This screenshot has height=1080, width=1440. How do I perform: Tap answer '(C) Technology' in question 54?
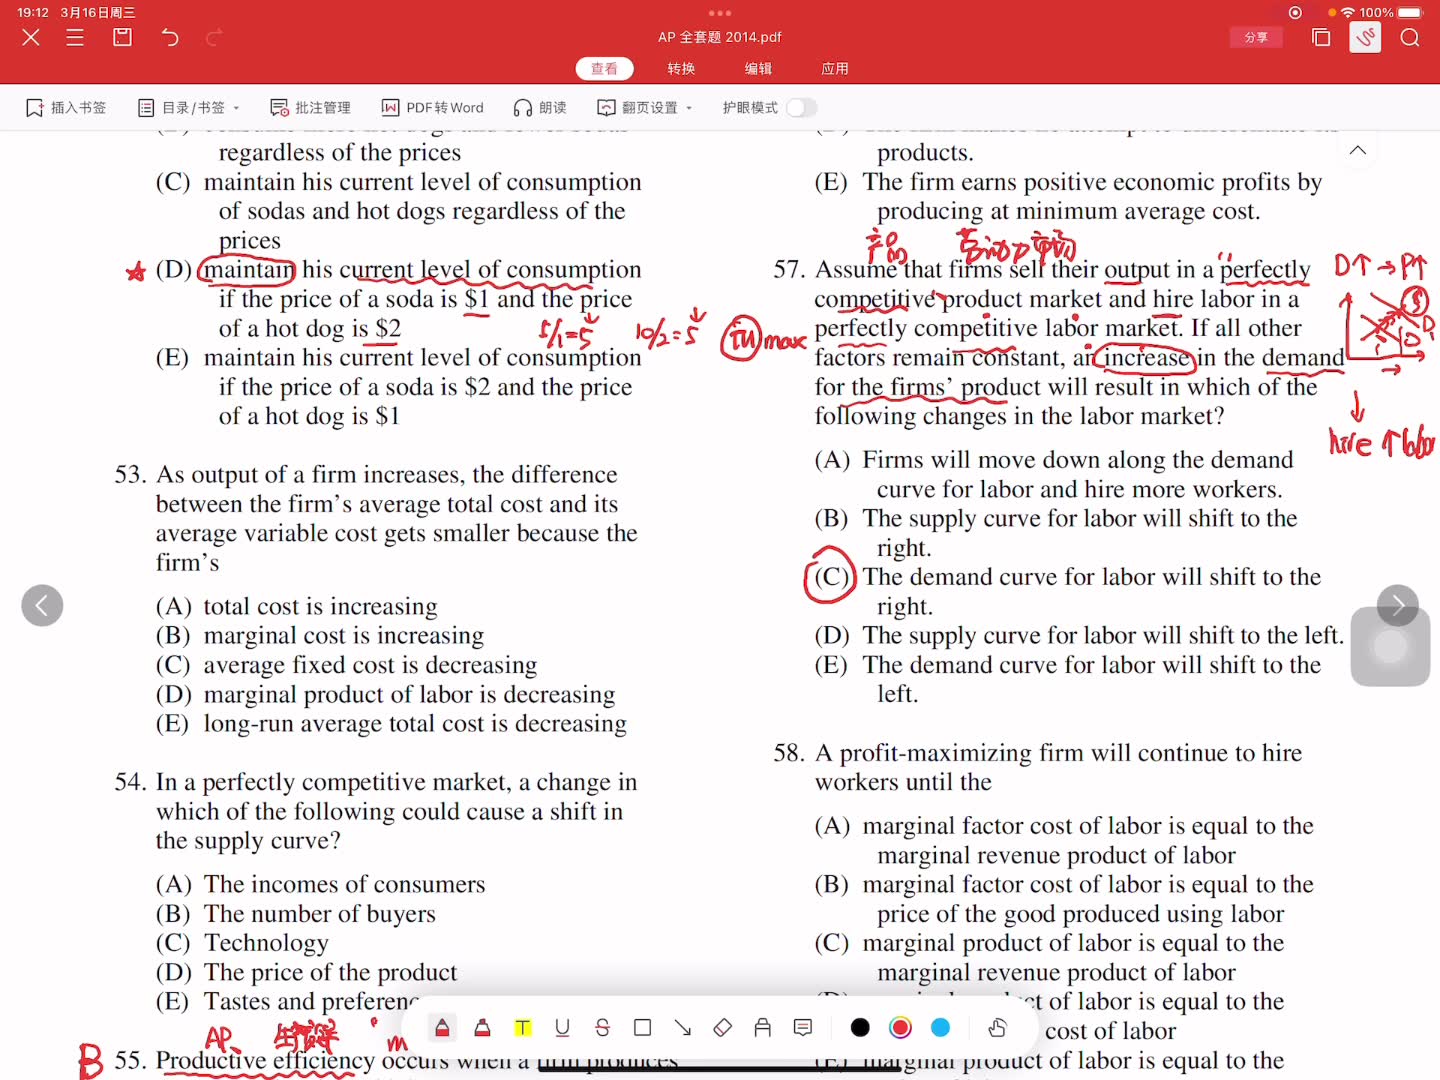pos(242,943)
